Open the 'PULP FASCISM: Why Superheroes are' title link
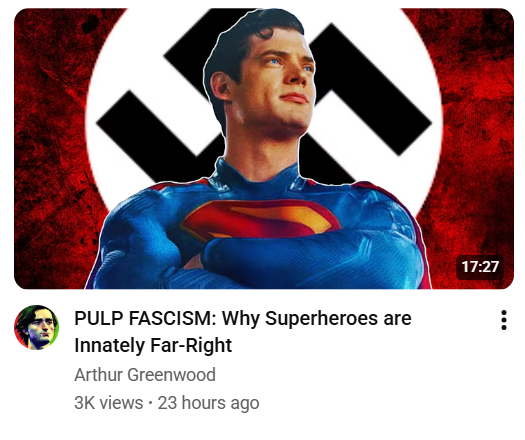 click(243, 318)
